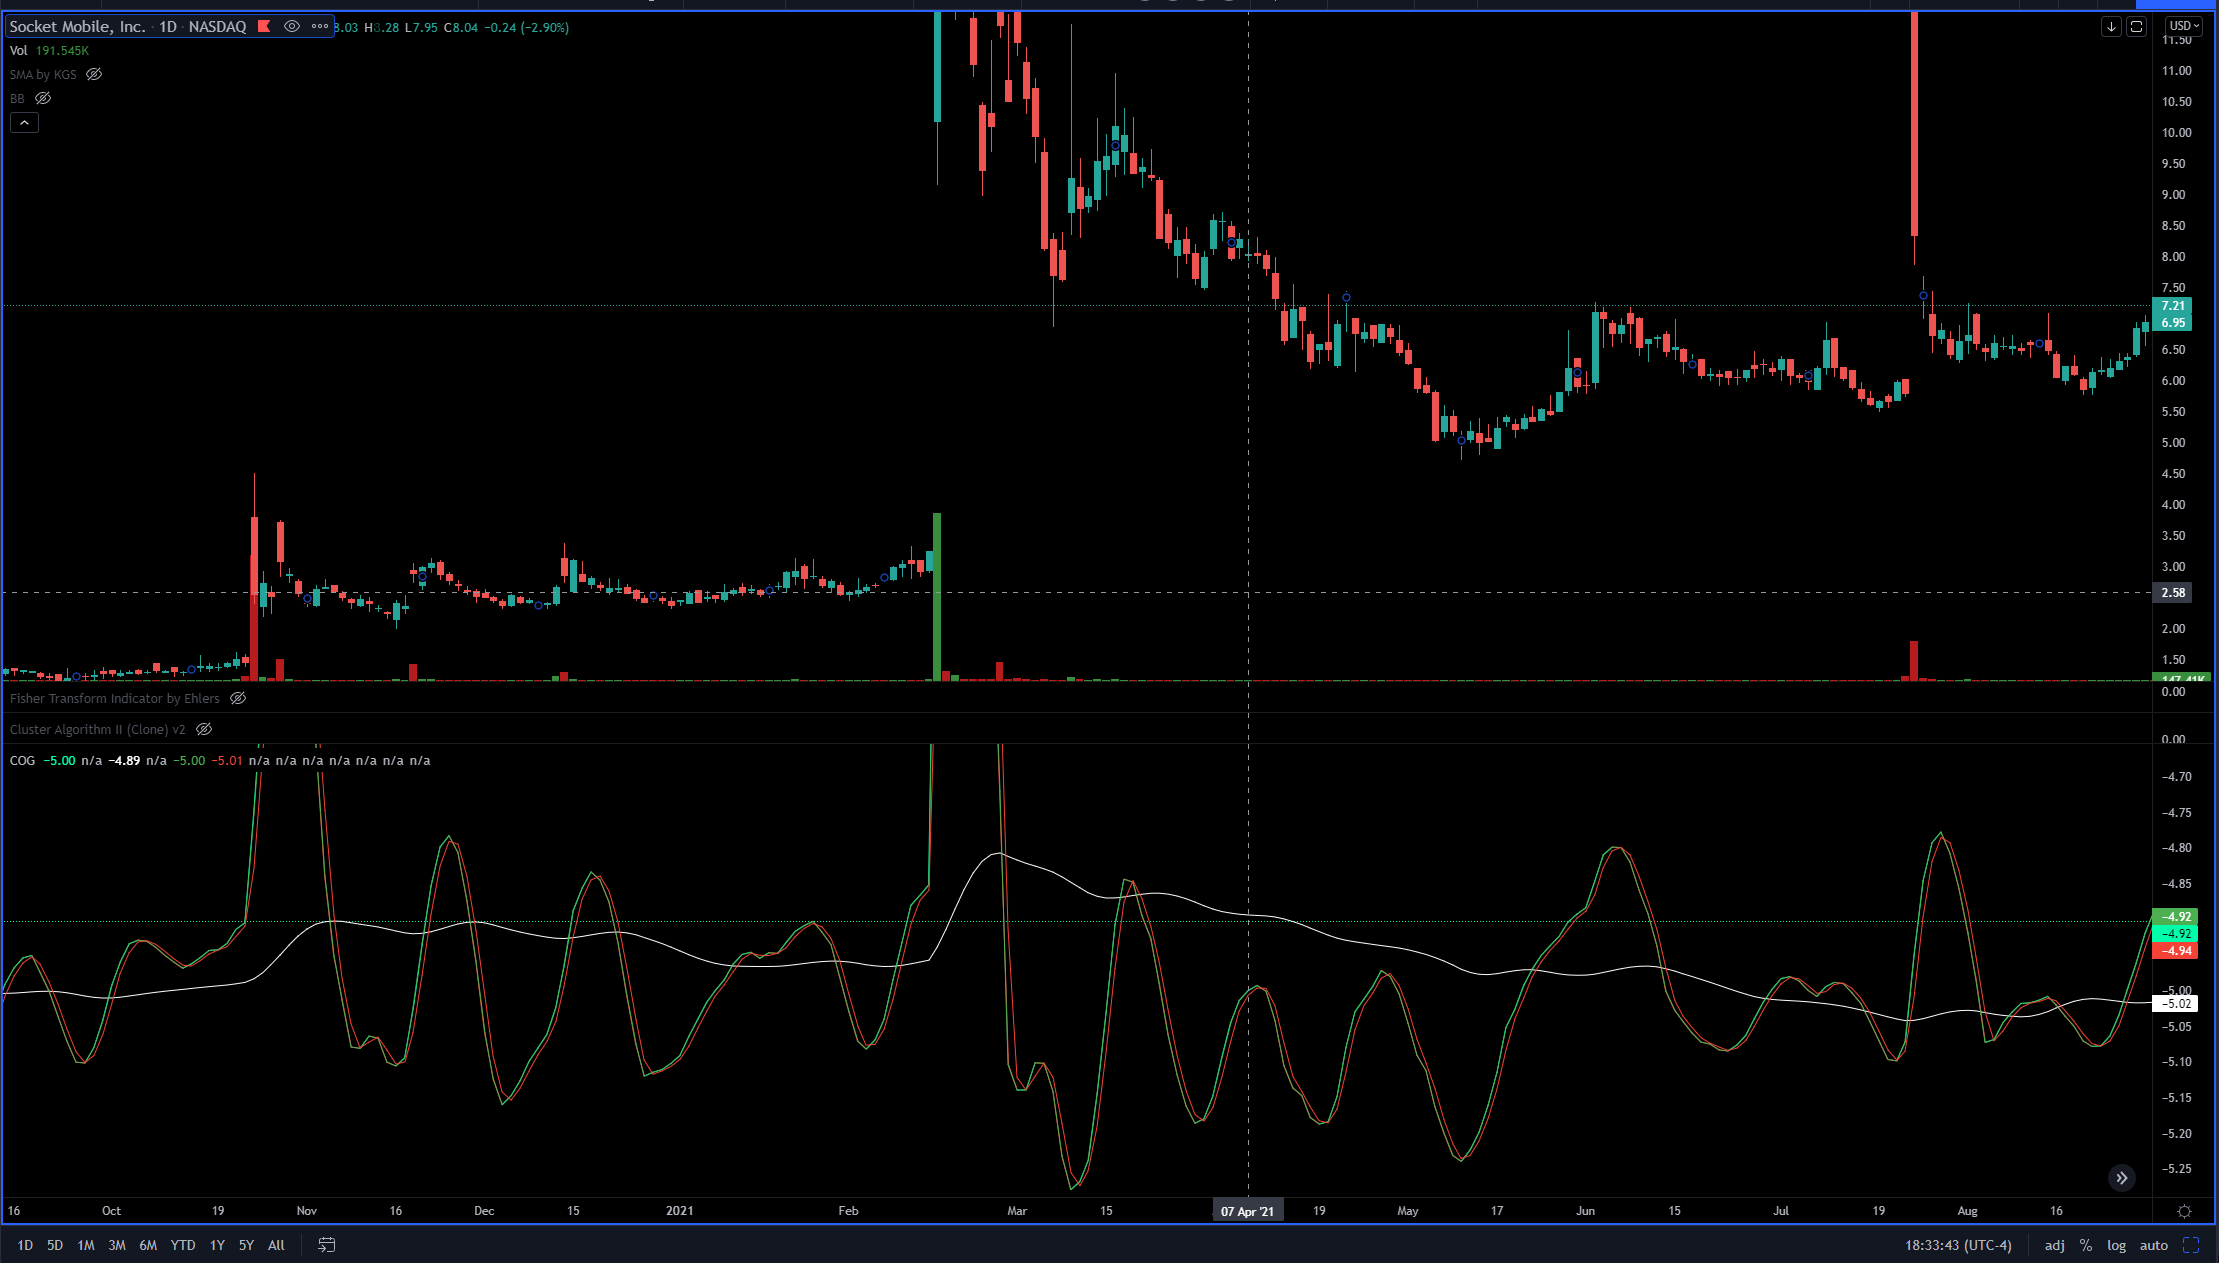Click the red flag icon next to NASDAQ

(x=264, y=27)
